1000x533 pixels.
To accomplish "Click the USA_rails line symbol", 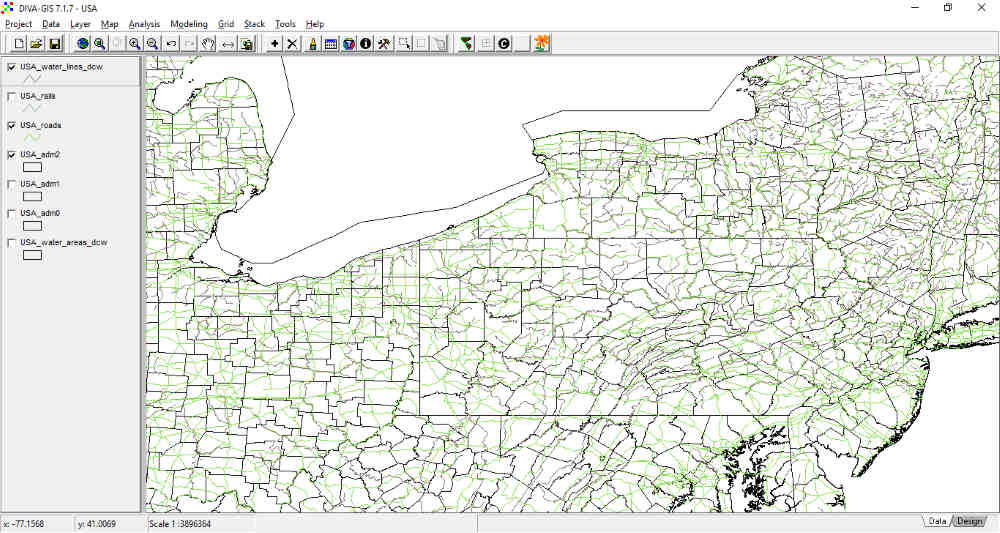I will click(x=32, y=108).
